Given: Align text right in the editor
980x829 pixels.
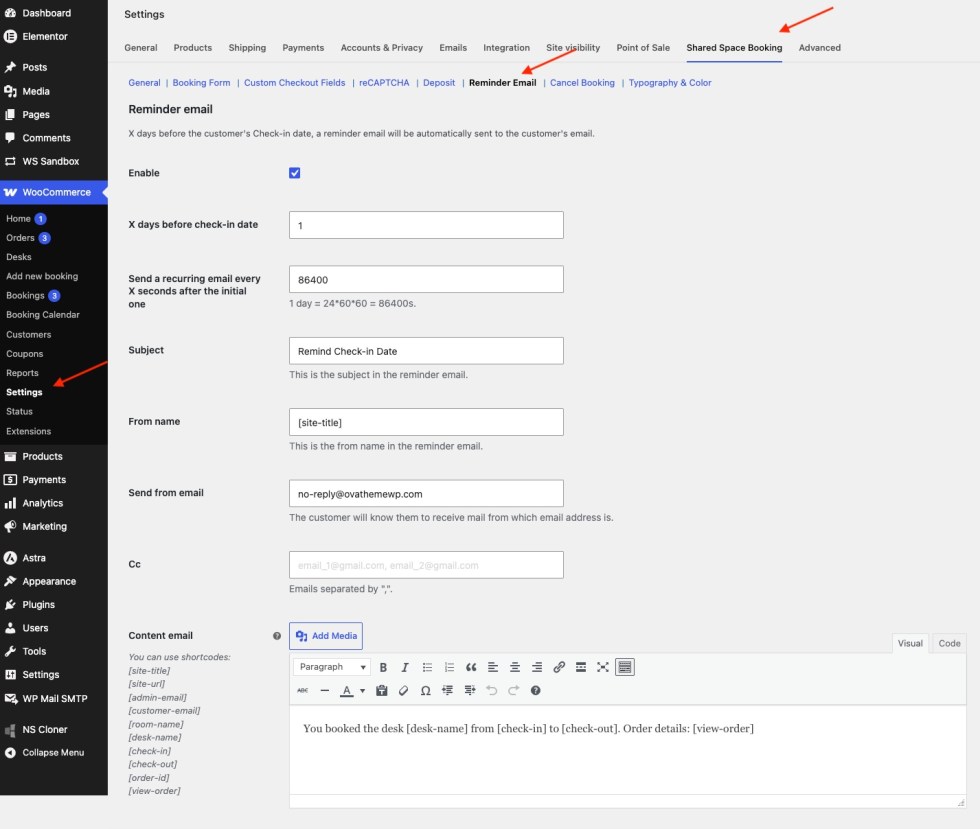Looking at the screenshot, I should coord(536,667).
